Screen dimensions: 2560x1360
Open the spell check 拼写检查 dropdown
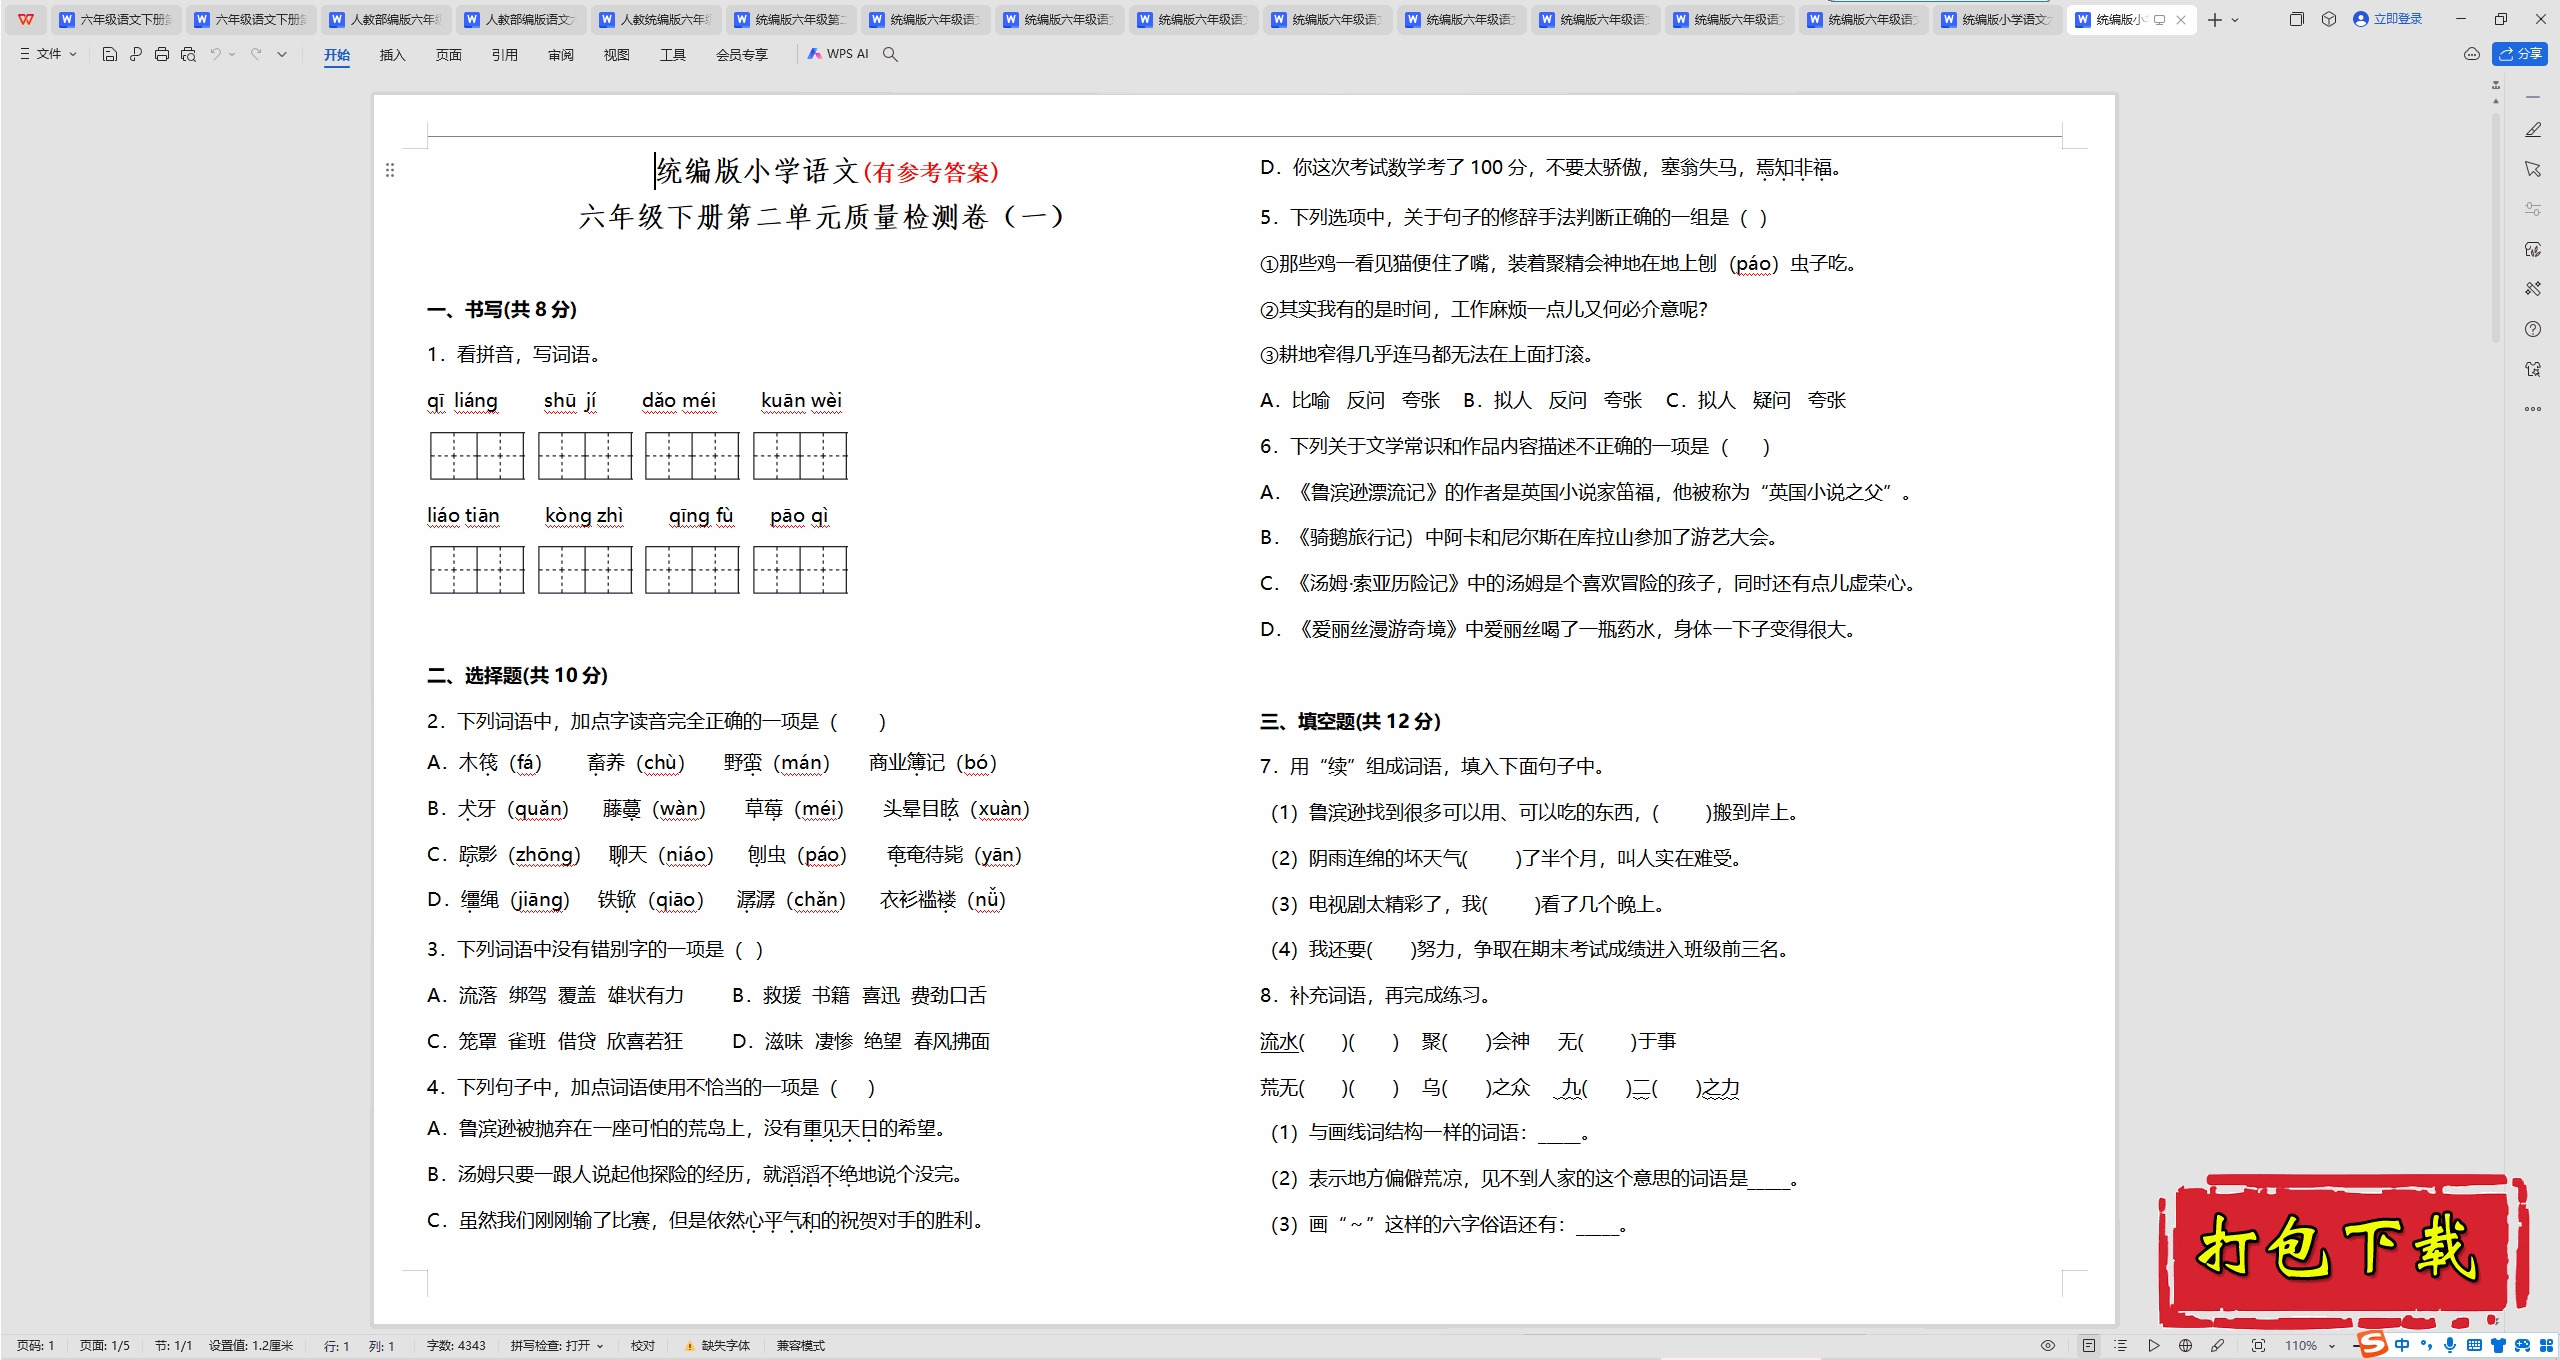tap(557, 1346)
